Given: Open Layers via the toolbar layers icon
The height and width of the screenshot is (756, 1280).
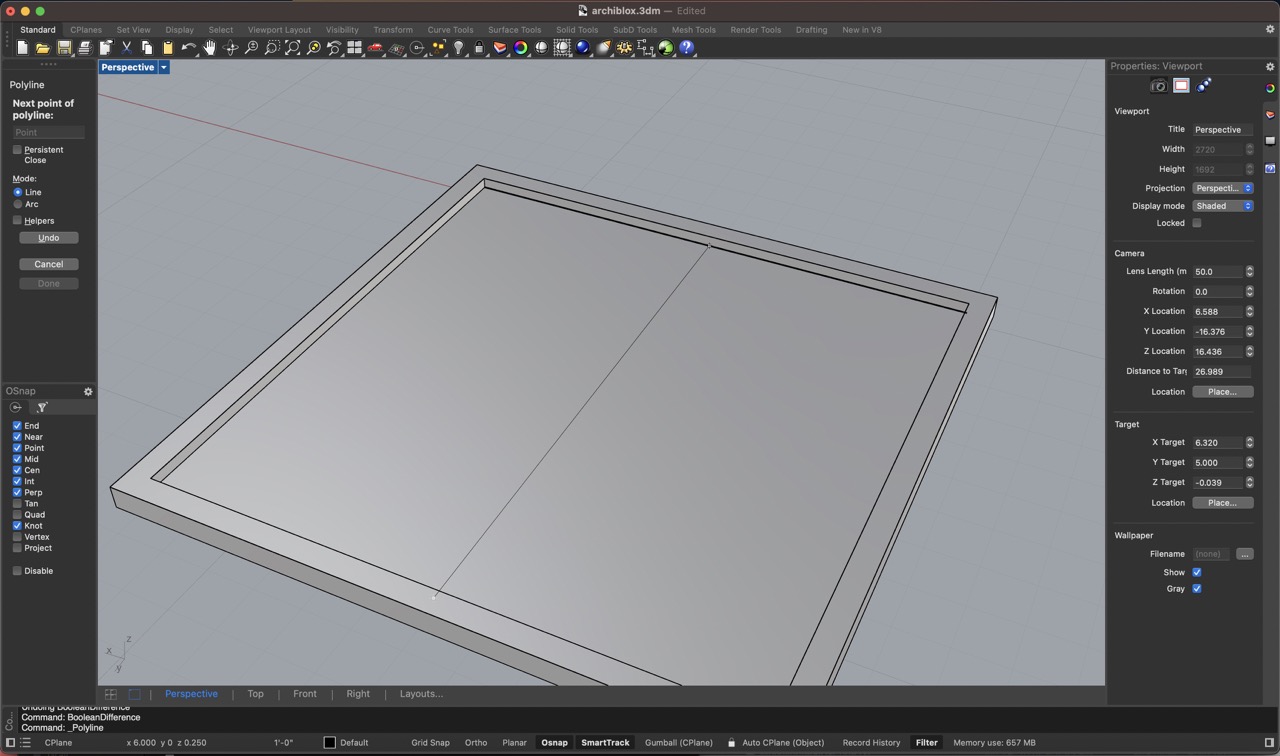Looking at the screenshot, I should pyautogui.click(x=500, y=48).
